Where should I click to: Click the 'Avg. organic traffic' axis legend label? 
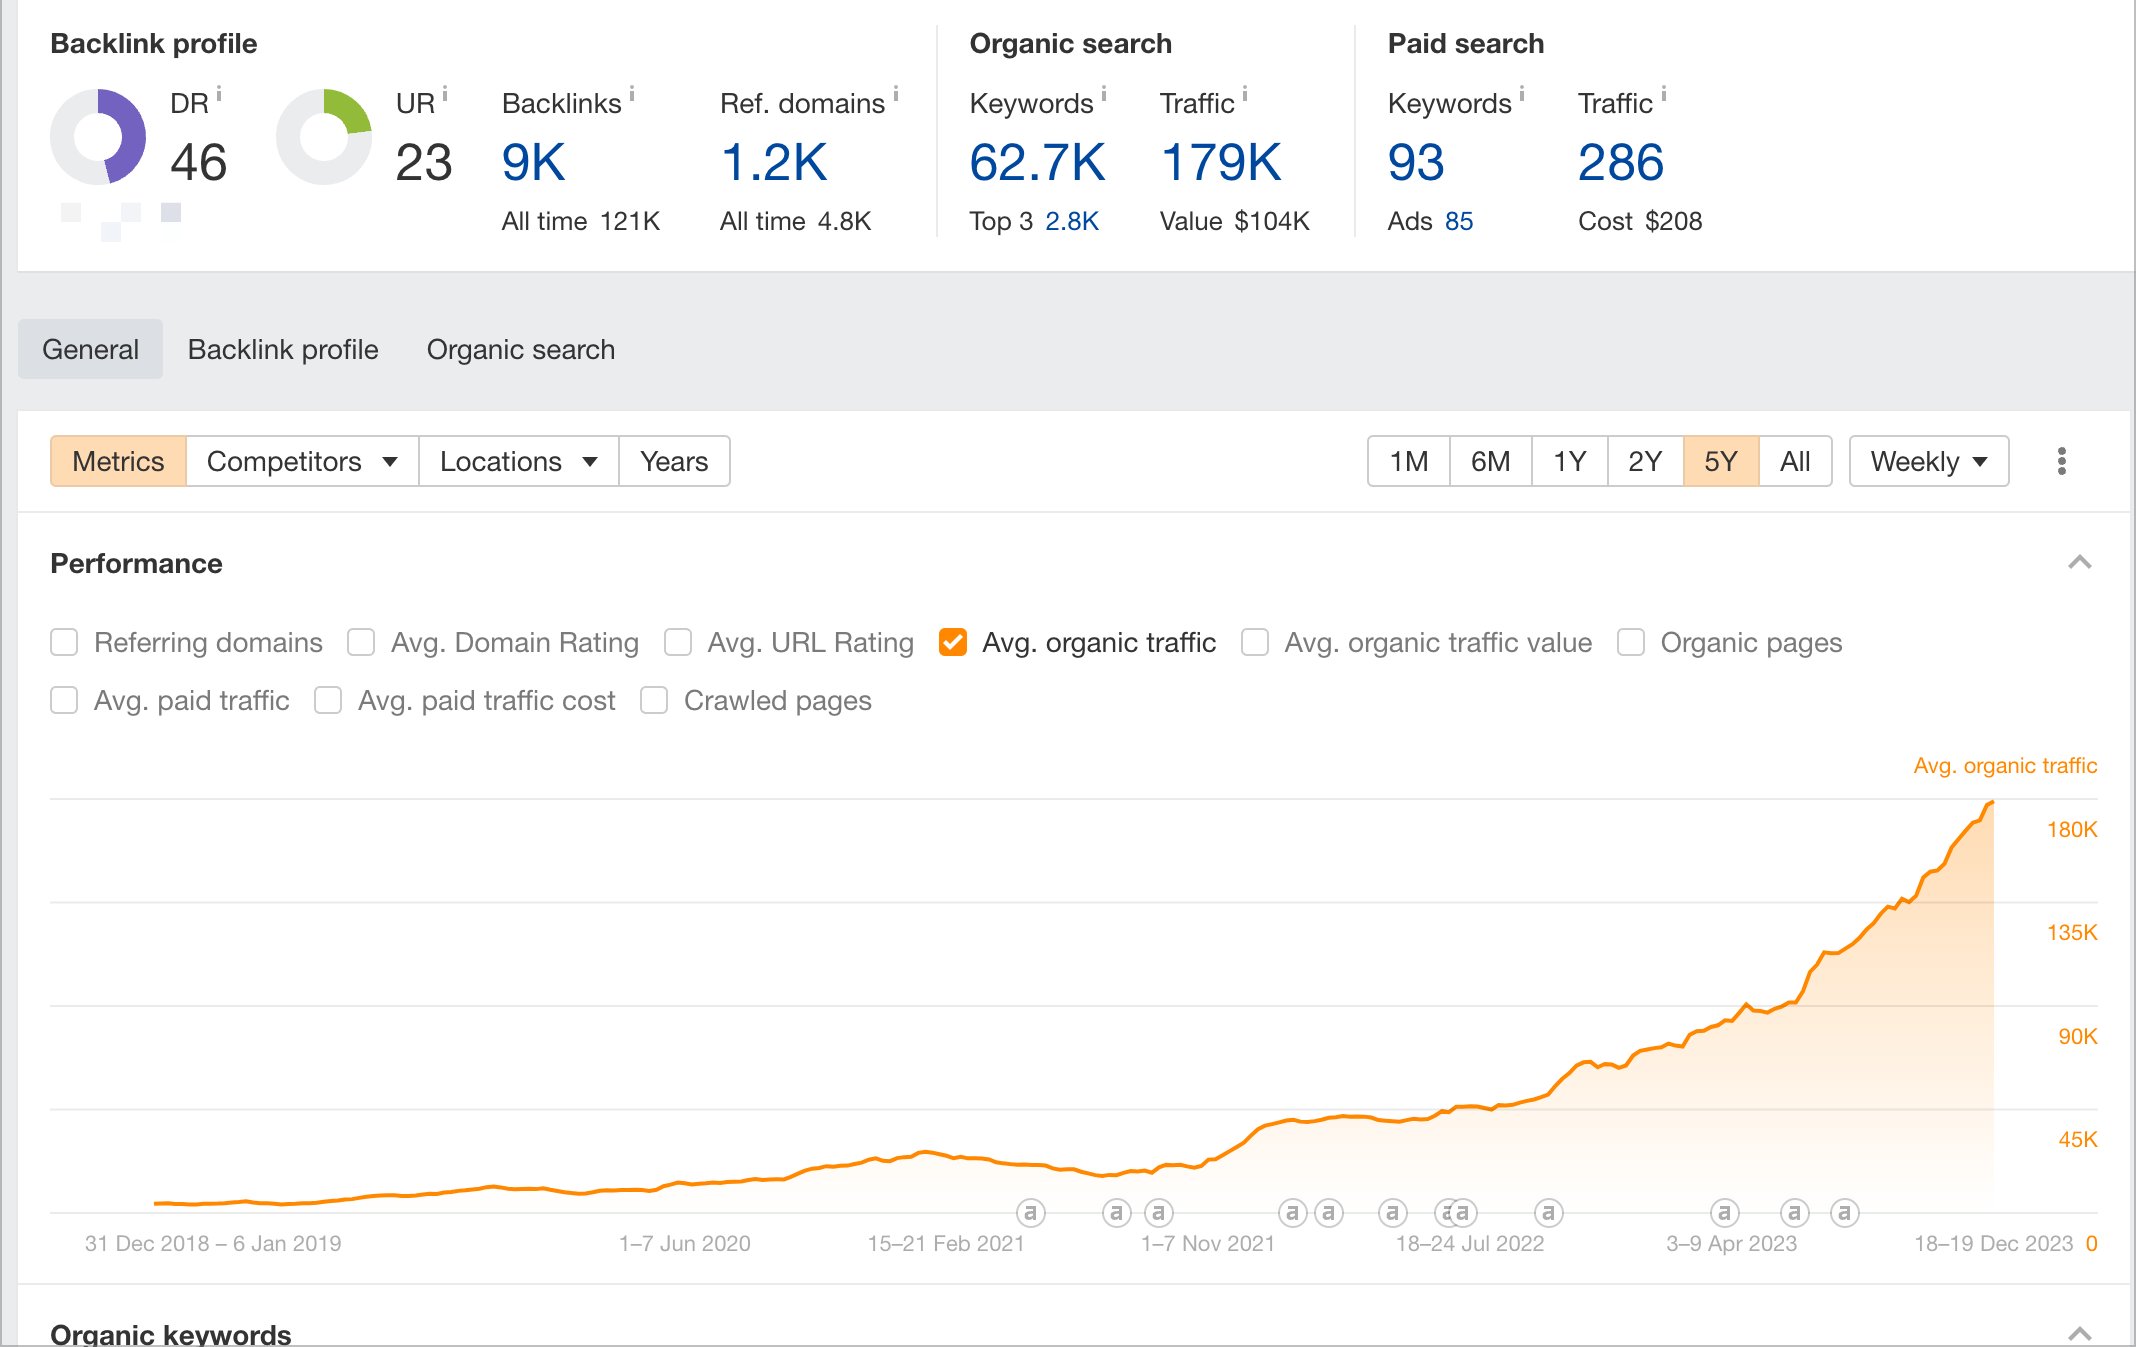coord(2005,766)
